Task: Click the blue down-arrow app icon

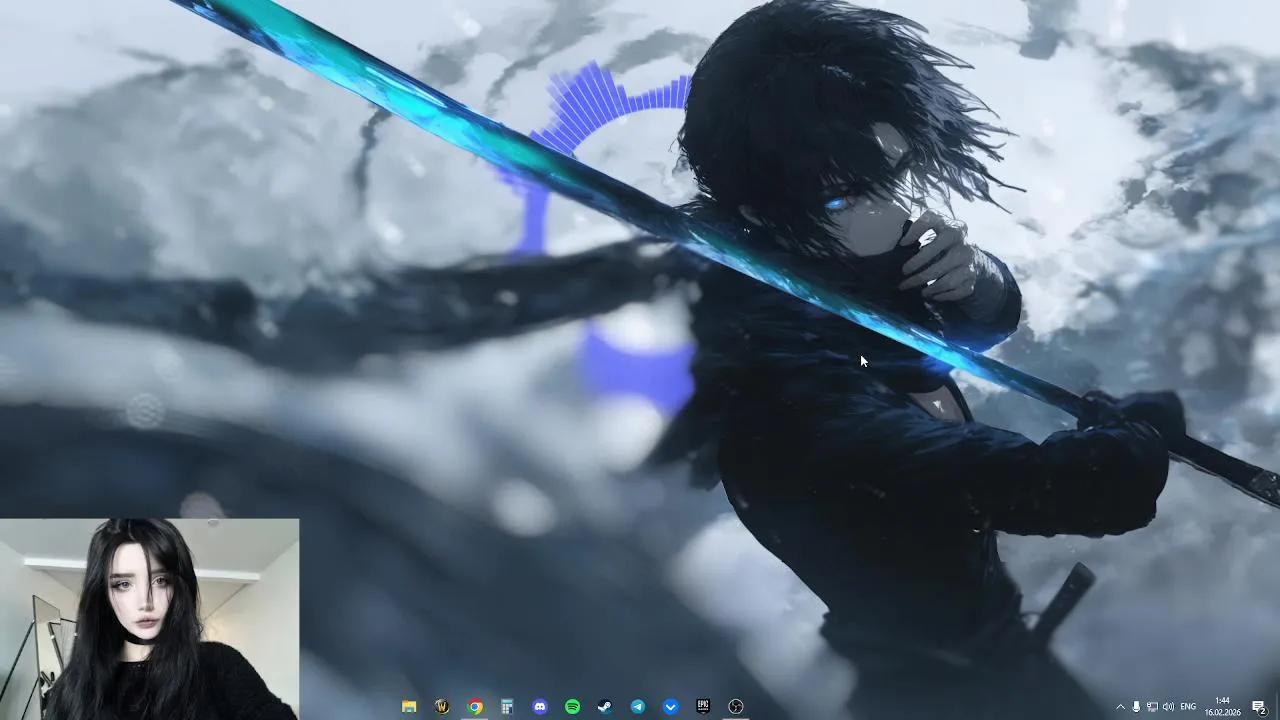Action: (x=671, y=707)
